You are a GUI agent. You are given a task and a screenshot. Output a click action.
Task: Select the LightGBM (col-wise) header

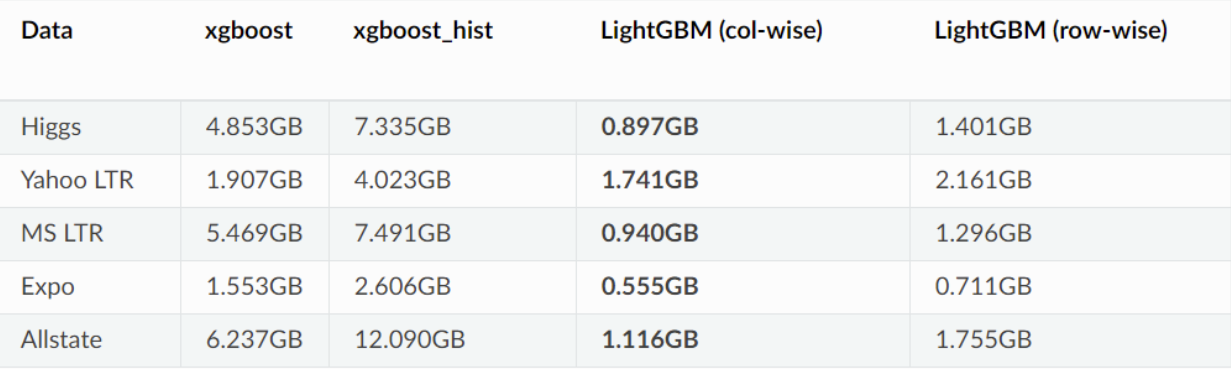pos(711,31)
